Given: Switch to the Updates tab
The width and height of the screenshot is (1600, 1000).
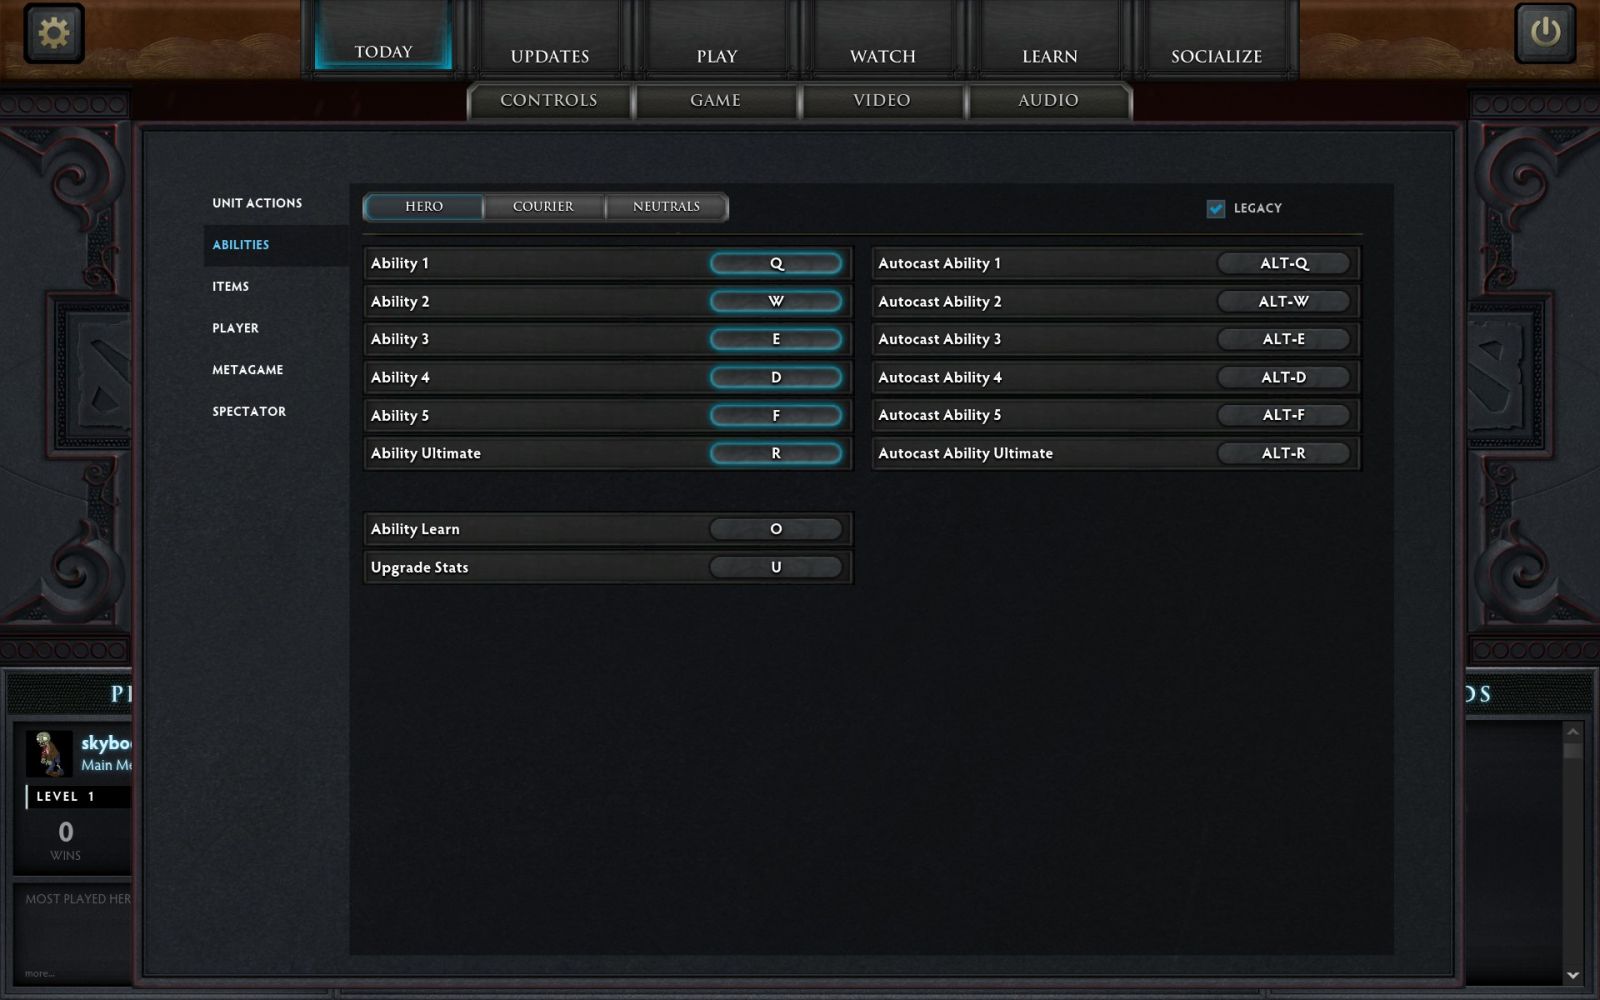Looking at the screenshot, I should (x=550, y=40).
